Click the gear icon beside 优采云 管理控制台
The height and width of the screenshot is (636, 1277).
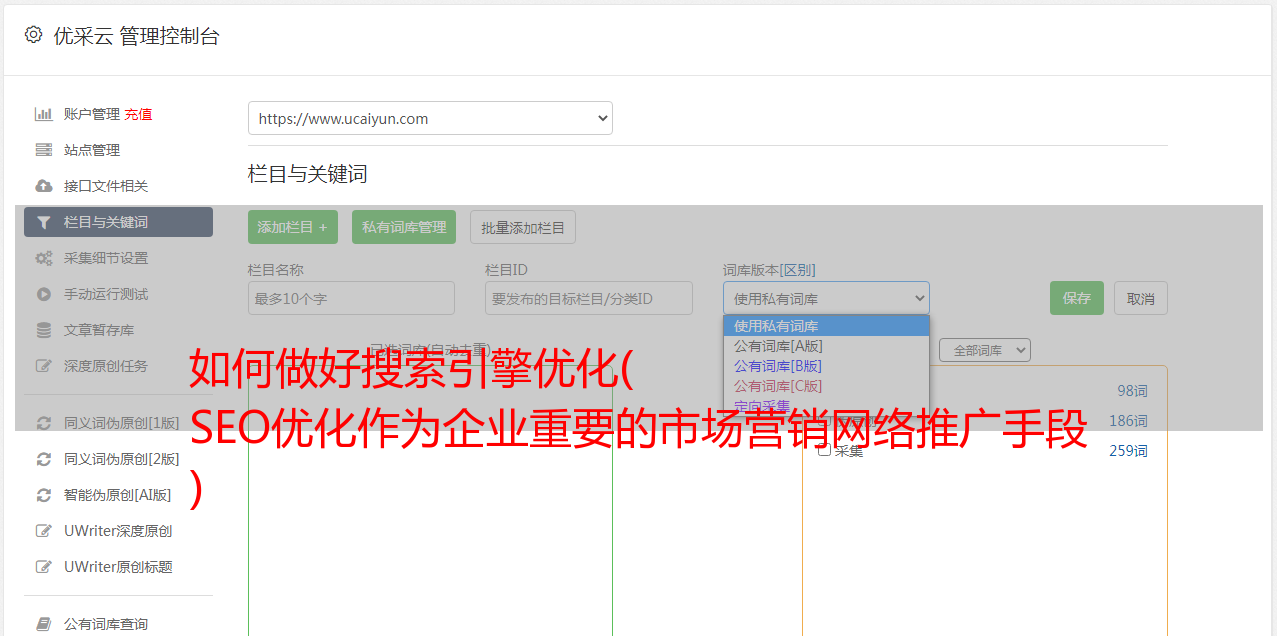tap(33, 35)
